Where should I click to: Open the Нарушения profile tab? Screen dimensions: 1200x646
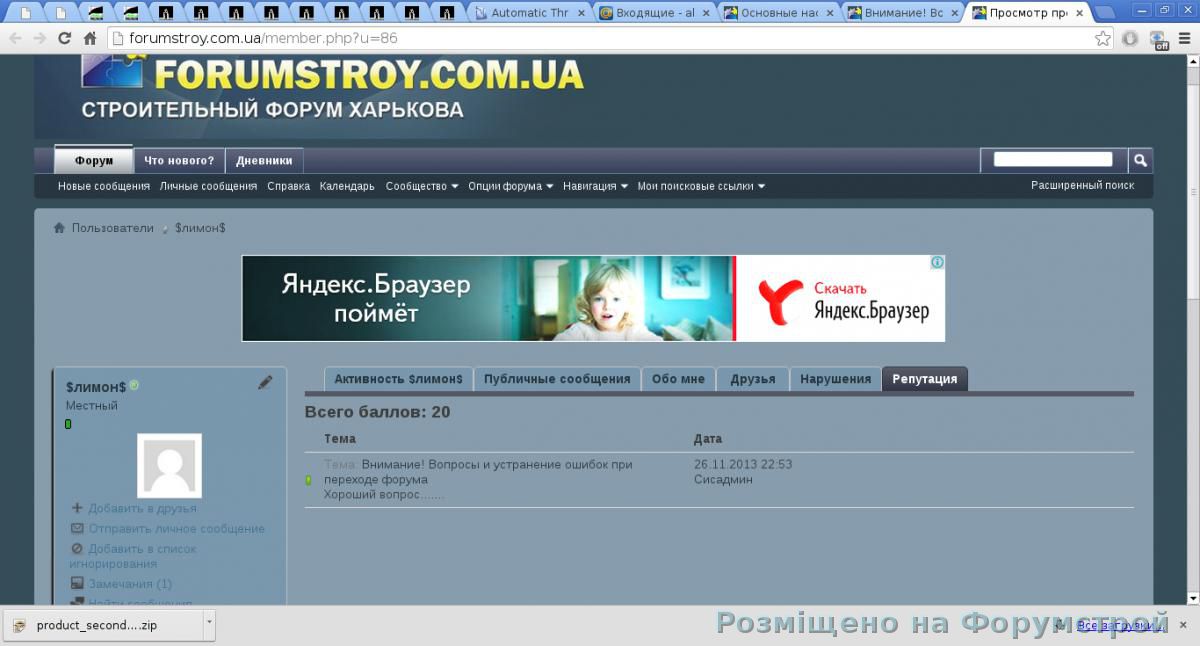[835, 379]
